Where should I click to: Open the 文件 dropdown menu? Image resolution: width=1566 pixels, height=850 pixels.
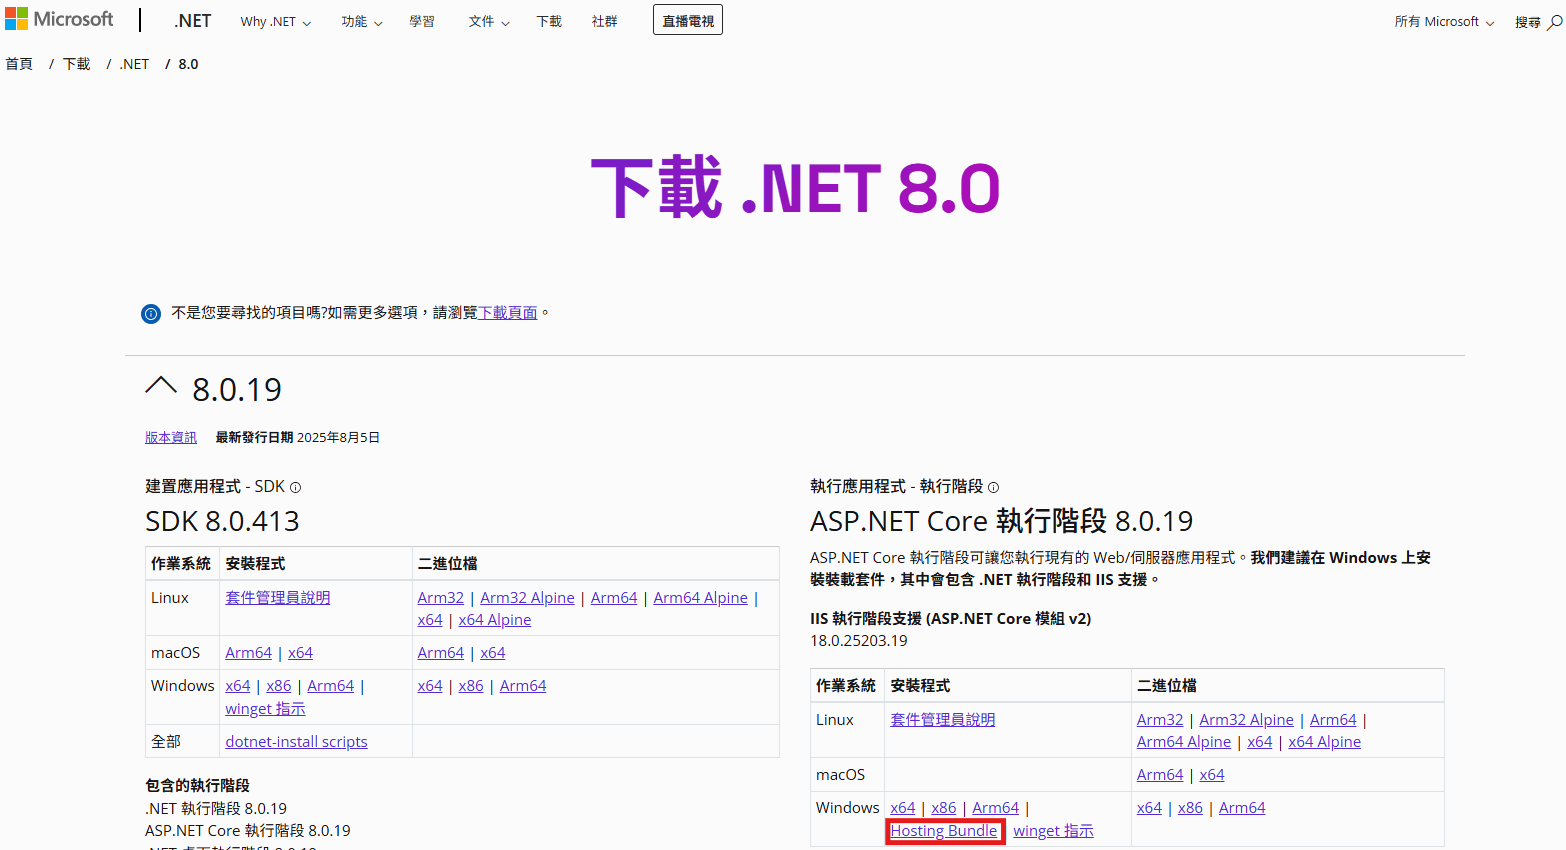point(488,22)
